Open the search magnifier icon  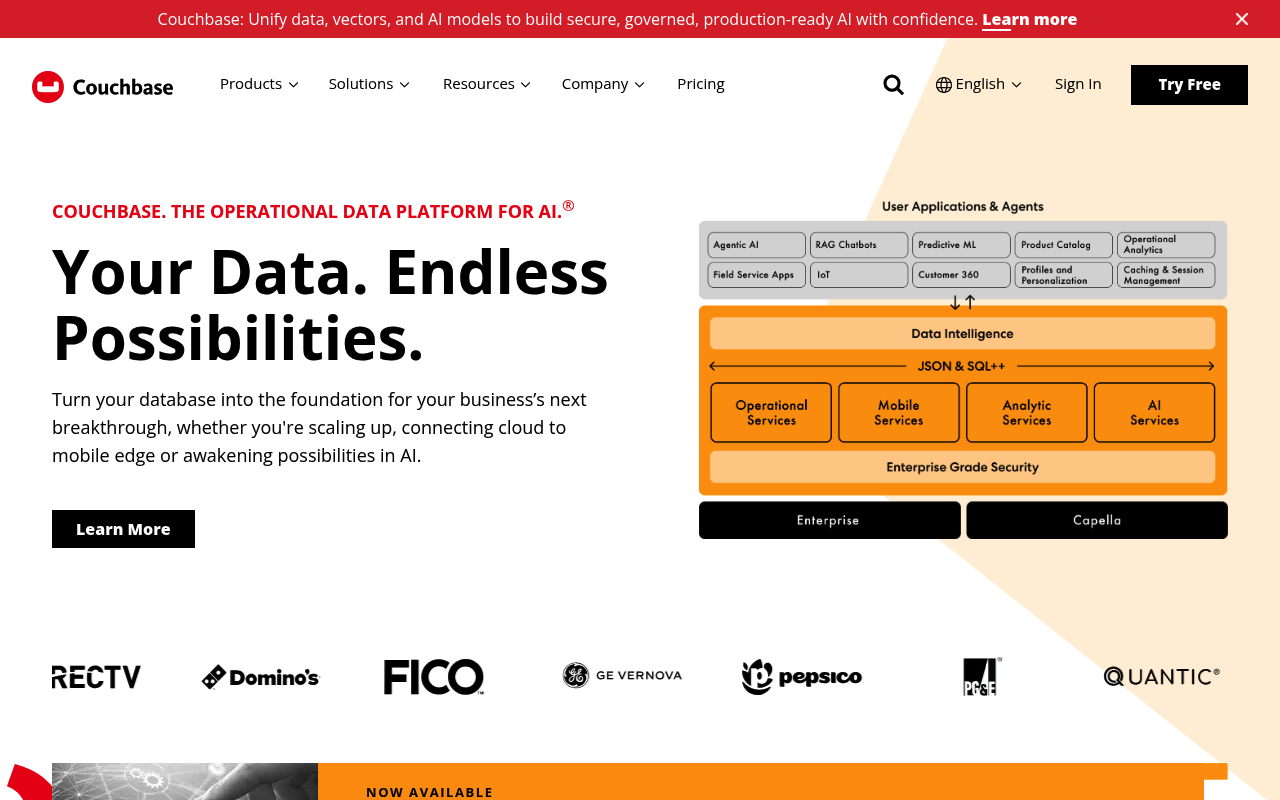(893, 85)
